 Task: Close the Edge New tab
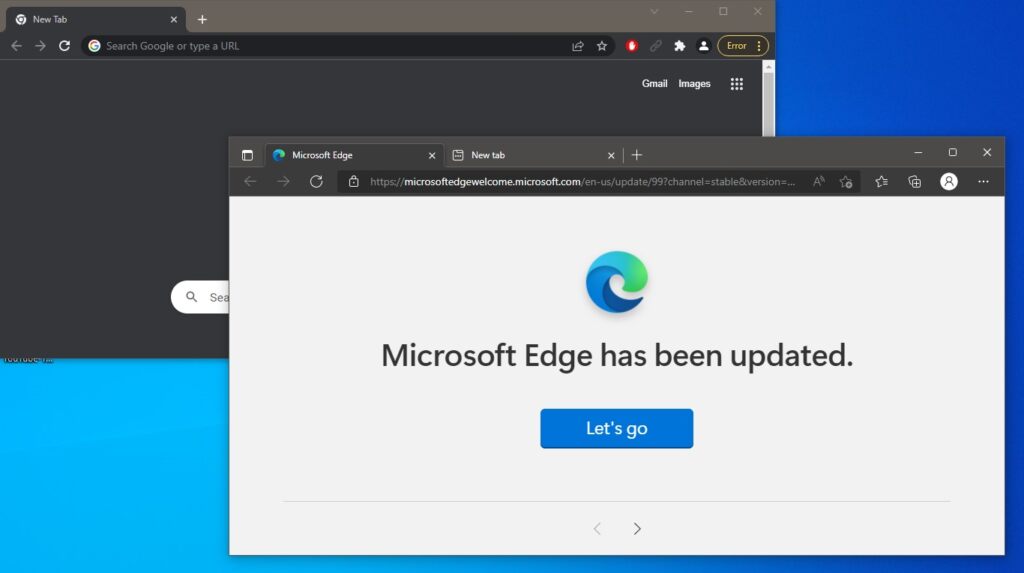tap(611, 156)
